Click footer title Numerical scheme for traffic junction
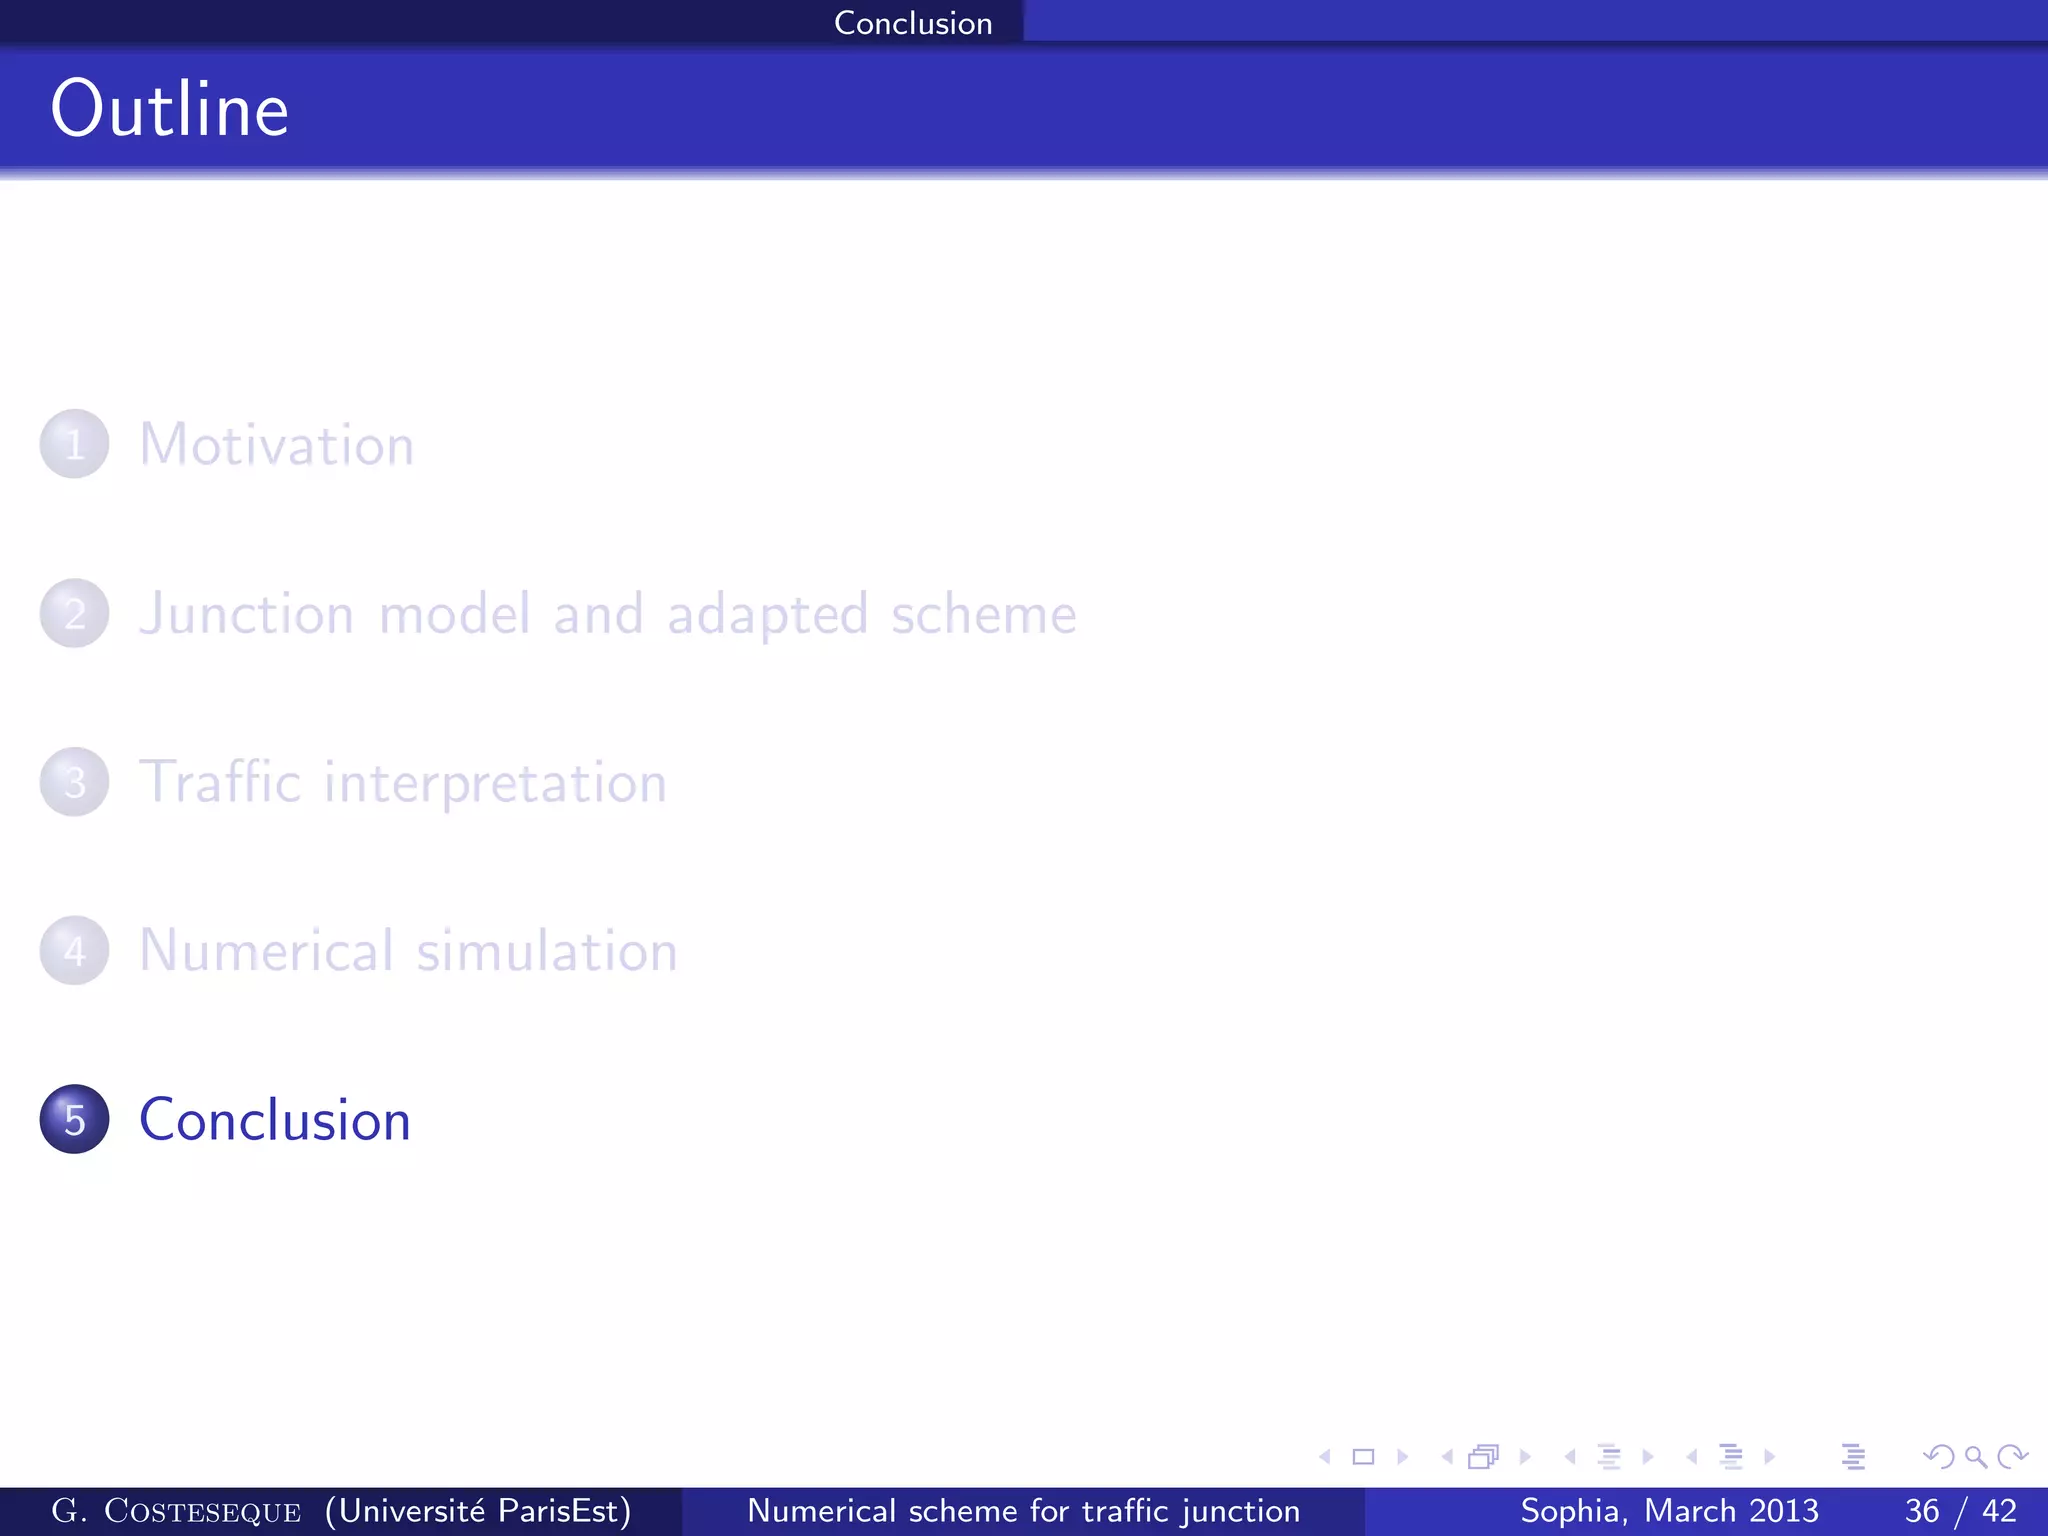 [1024, 1511]
